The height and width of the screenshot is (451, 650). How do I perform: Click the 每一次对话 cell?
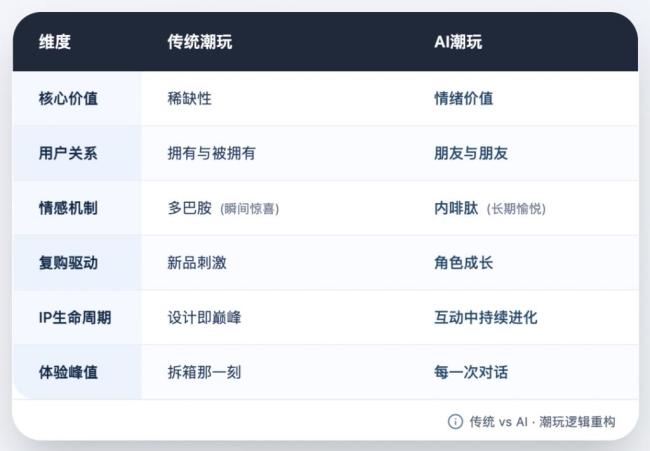click(x=470, y=372)
